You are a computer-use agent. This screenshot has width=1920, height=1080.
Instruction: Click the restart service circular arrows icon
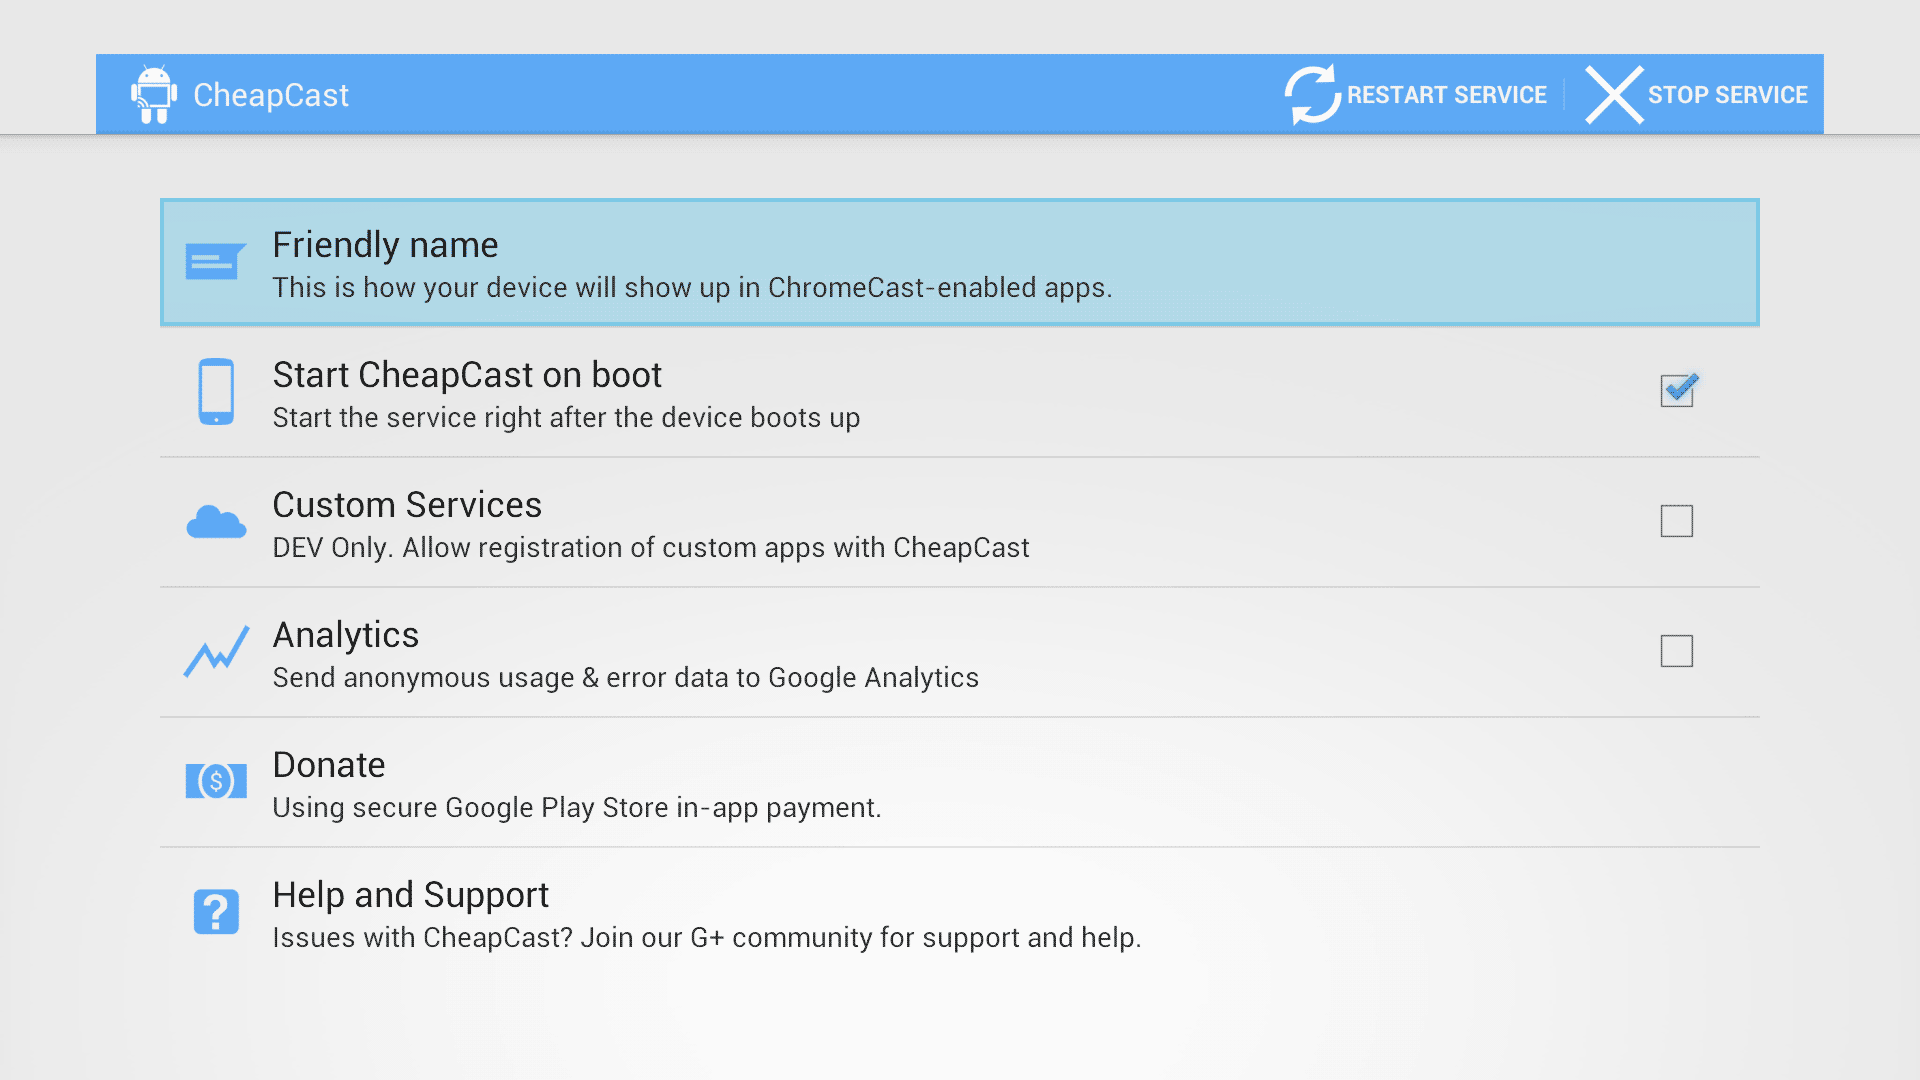[x=1312, y=95]
